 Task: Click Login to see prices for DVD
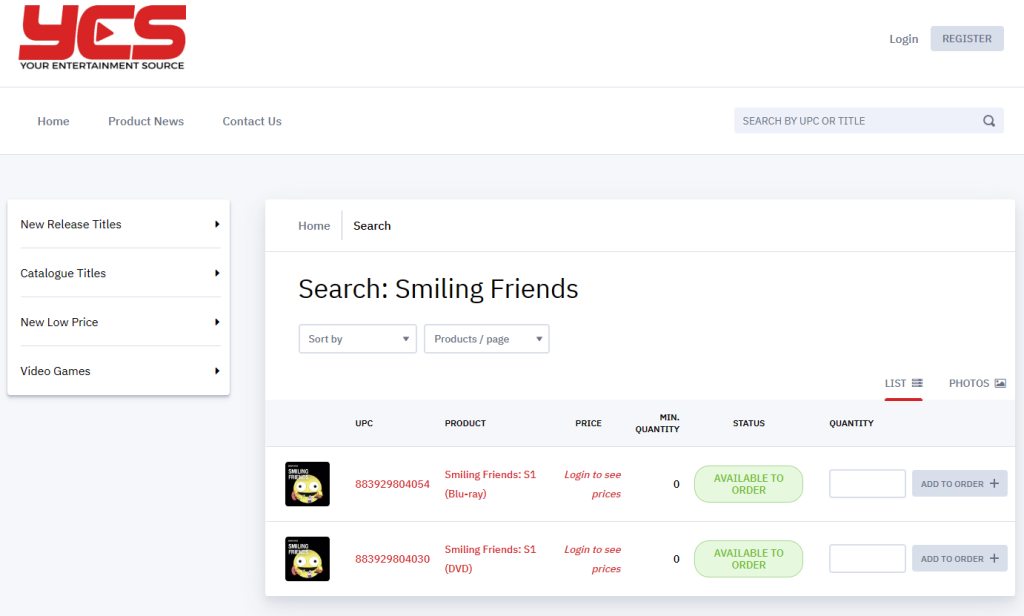[592, 559]
